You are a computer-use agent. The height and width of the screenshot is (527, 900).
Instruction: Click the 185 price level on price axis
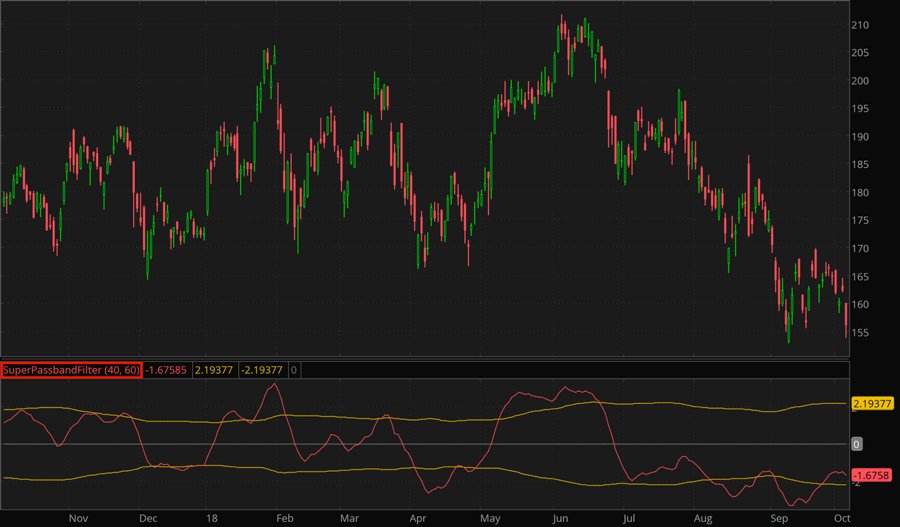coord(860,165)
